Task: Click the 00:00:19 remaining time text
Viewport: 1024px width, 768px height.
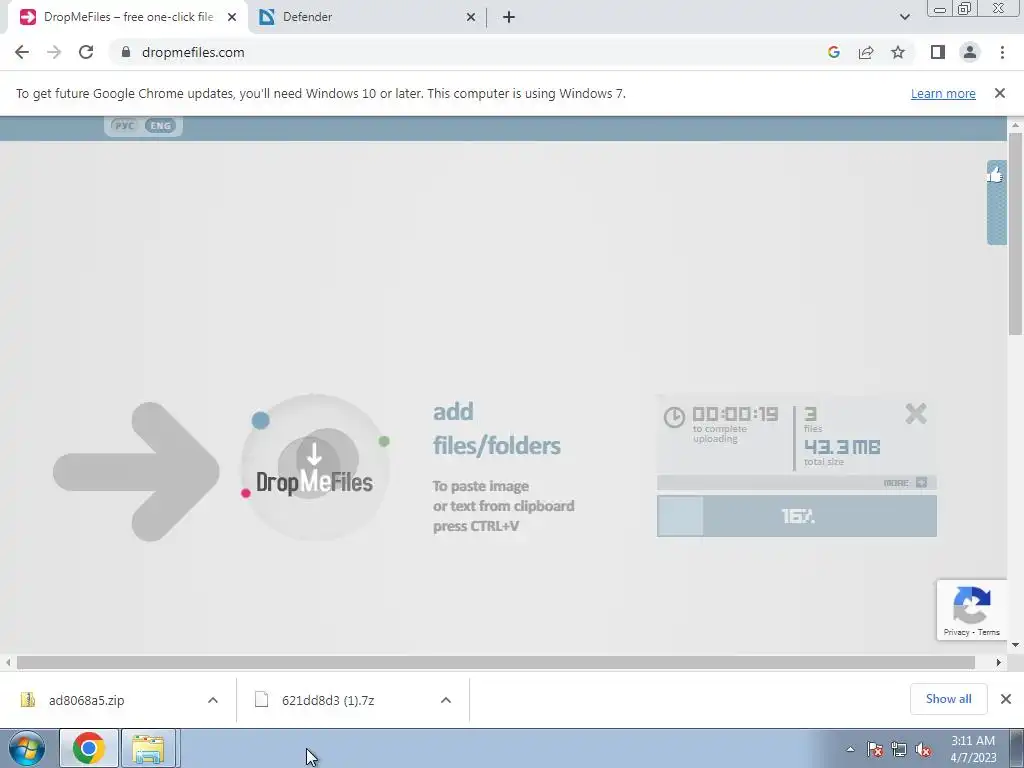Action: click(735, 414)
